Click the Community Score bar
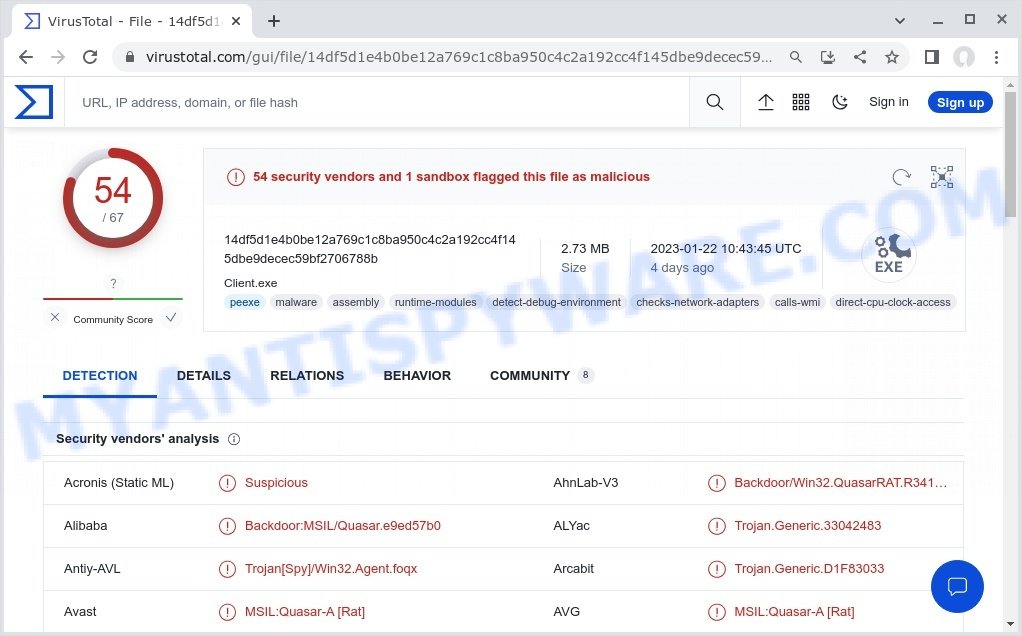Screen dimensions: 1022x636 [113, 299]
